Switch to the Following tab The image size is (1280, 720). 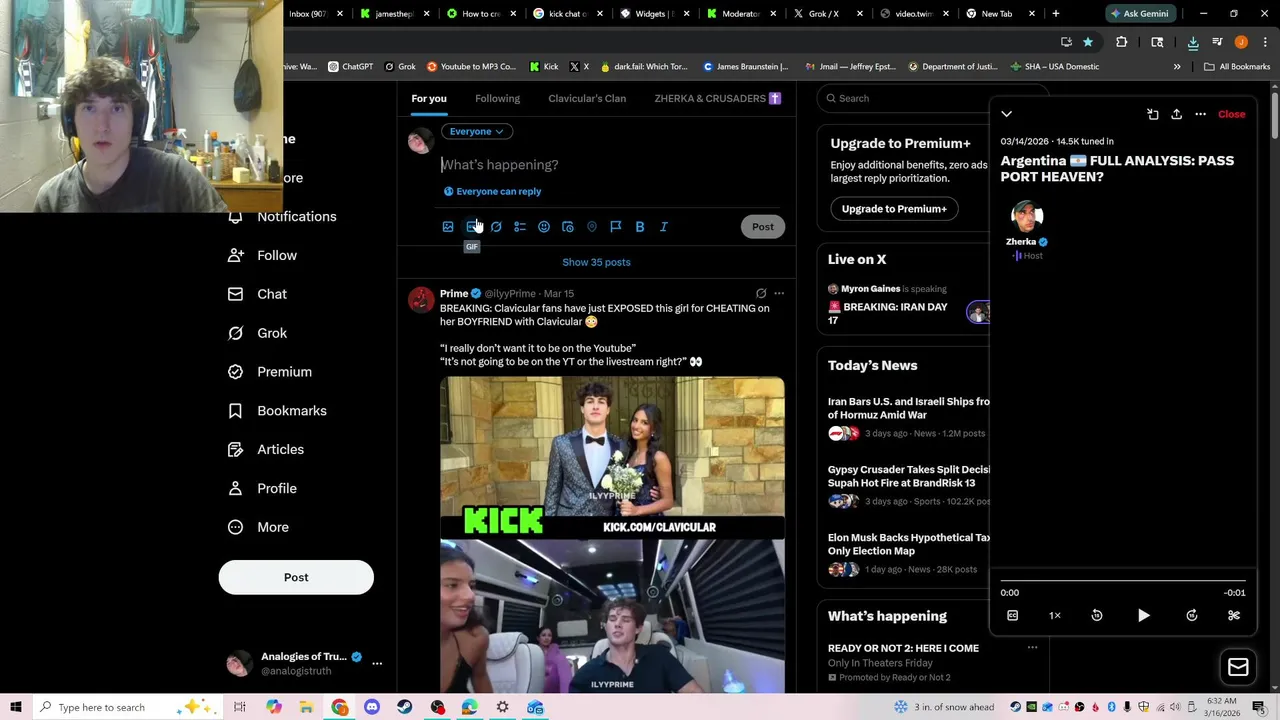pos(497,98)
